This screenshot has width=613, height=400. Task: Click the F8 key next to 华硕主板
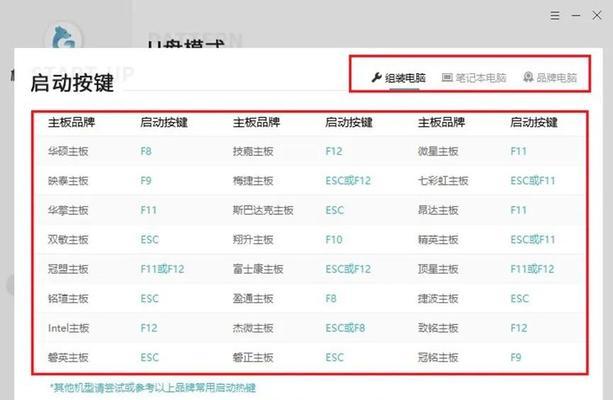click(x=146, y=151)
